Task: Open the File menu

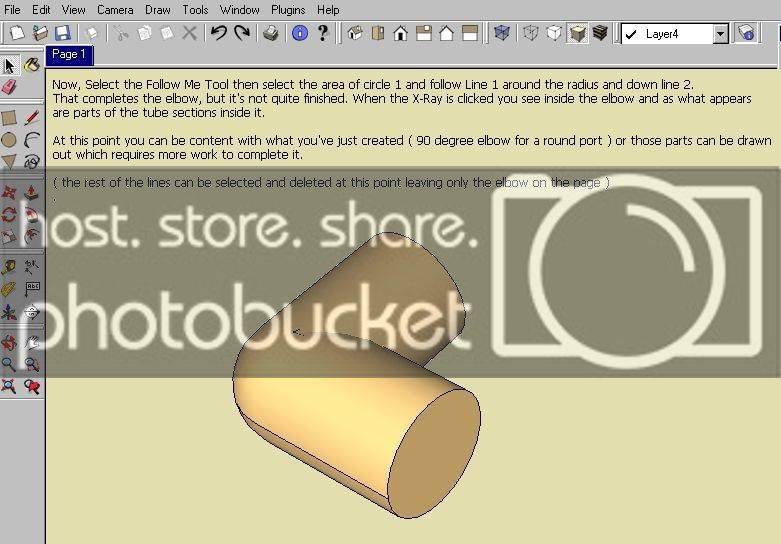Action: point(12,9)
